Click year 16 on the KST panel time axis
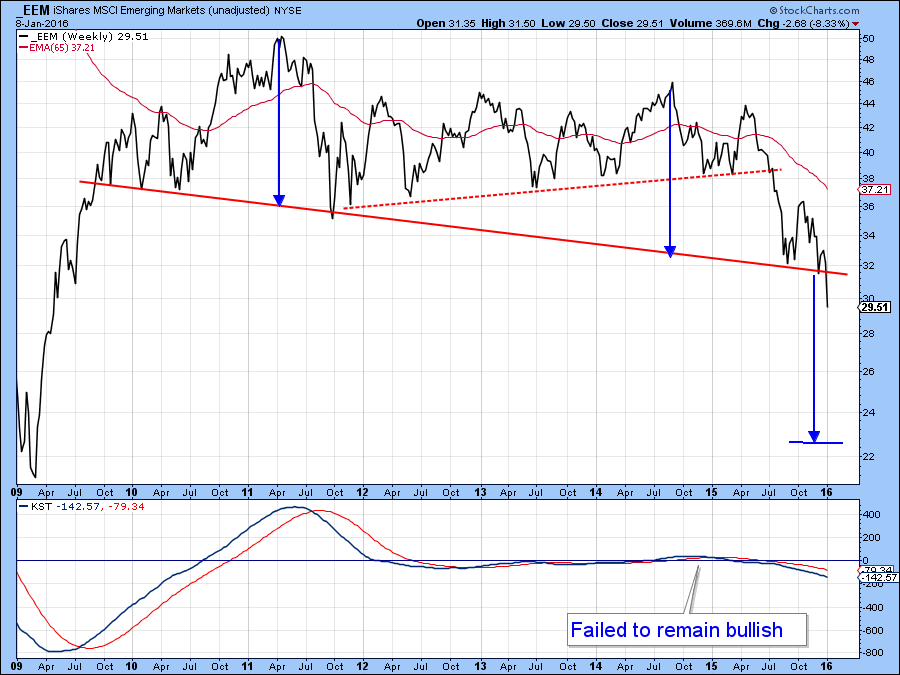This screenshot has width=900, height=675. point(827,666)
